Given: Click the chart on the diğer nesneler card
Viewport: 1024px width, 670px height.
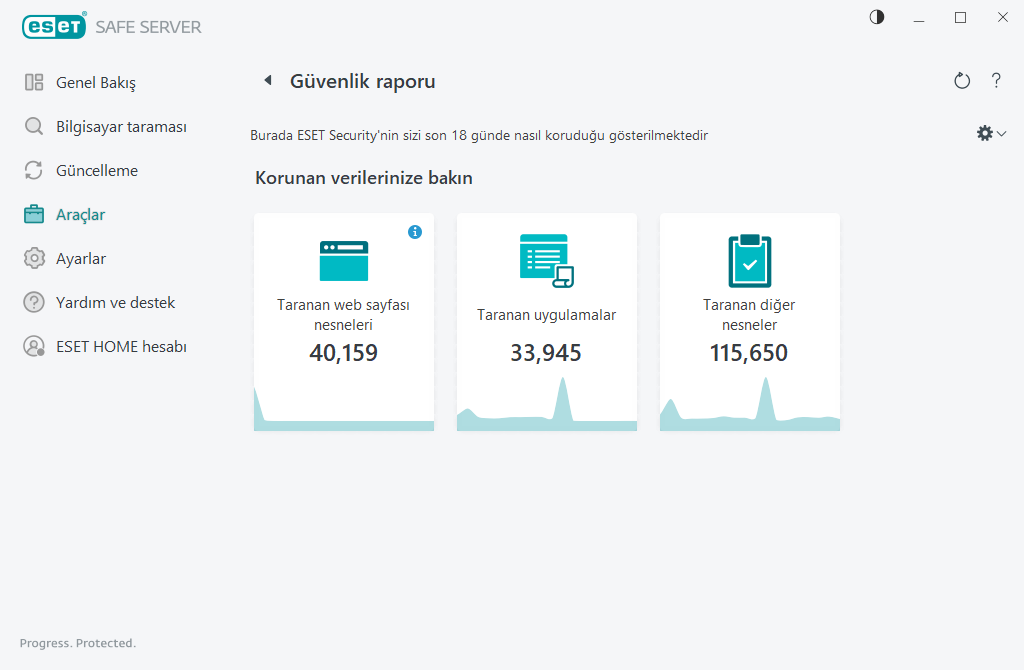Looking at the screenshot, I should tap(750, 405).
